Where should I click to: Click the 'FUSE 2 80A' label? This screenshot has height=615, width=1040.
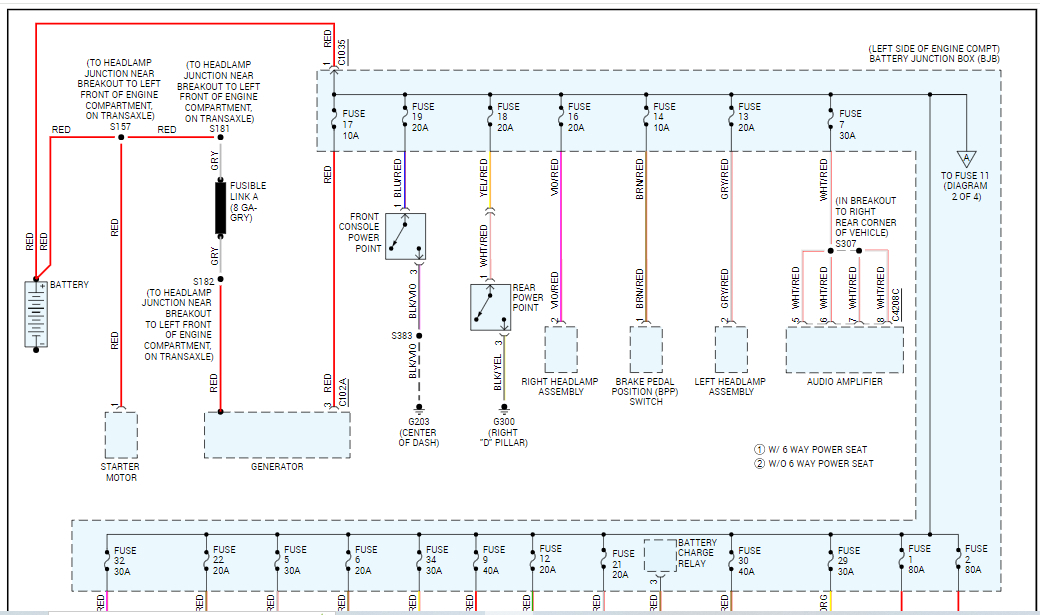976,559
